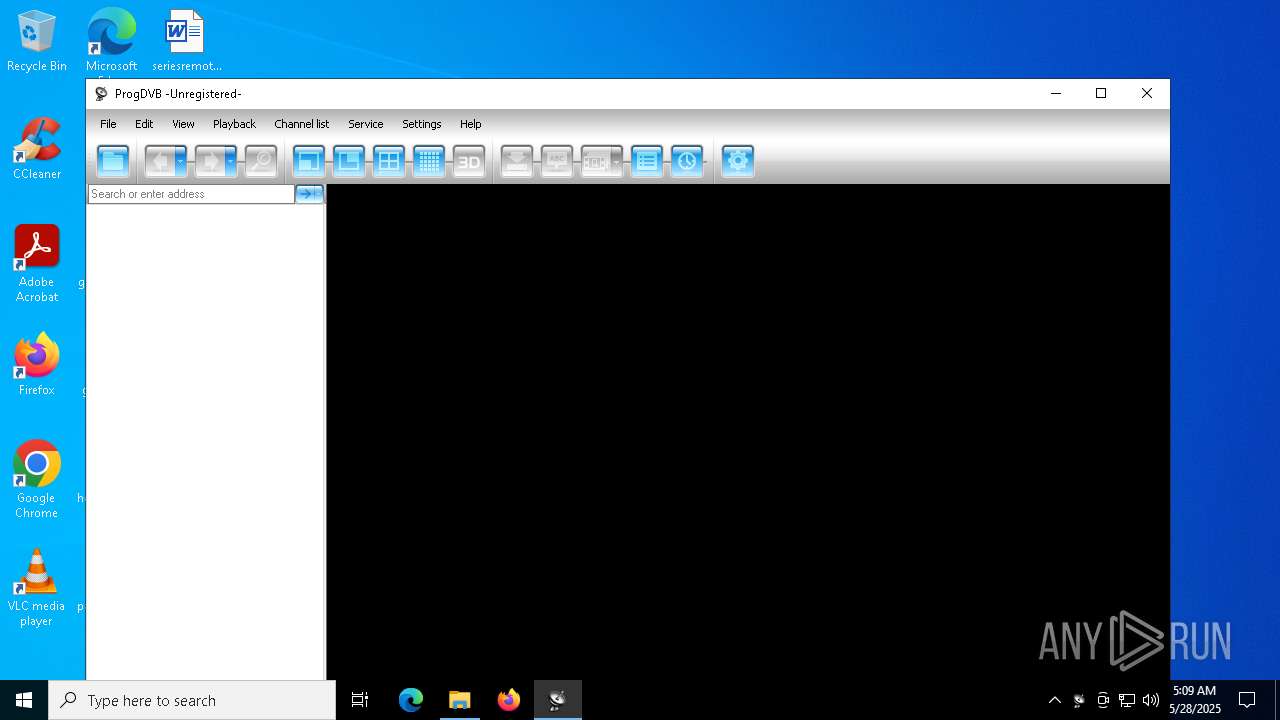
Task: Select the CCleaner desktop shortcut
Action: [x=37, y=149]
